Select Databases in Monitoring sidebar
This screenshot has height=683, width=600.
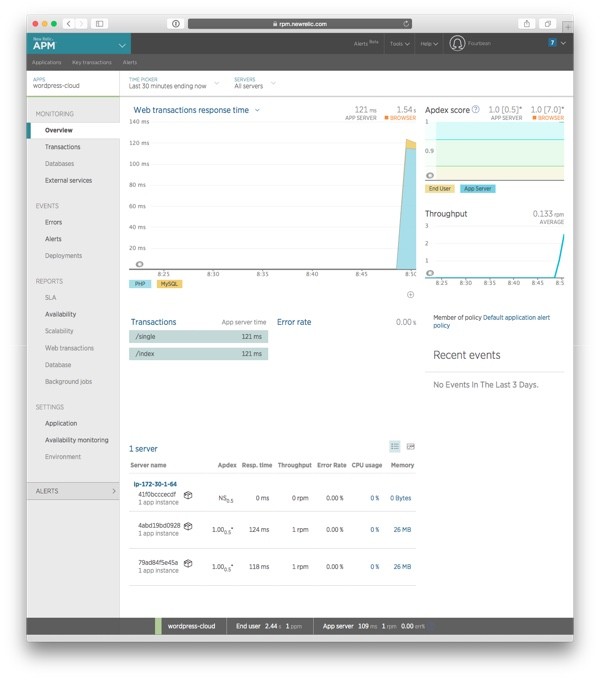click(59, 164)
